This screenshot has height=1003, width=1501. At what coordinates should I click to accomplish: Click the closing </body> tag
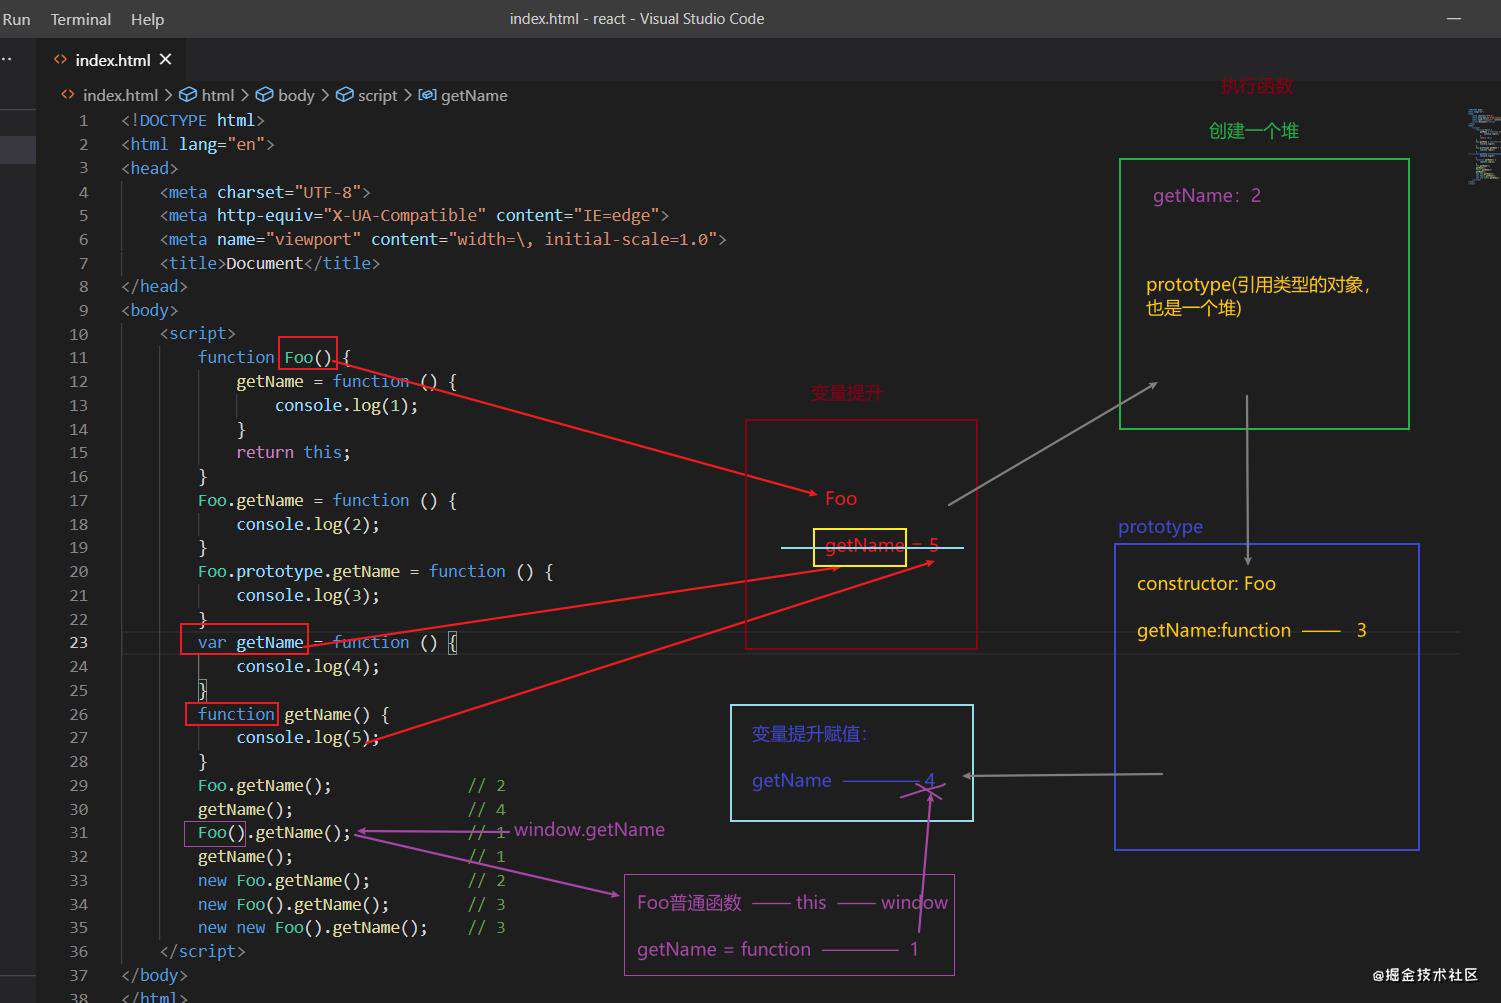coord(155,976)
